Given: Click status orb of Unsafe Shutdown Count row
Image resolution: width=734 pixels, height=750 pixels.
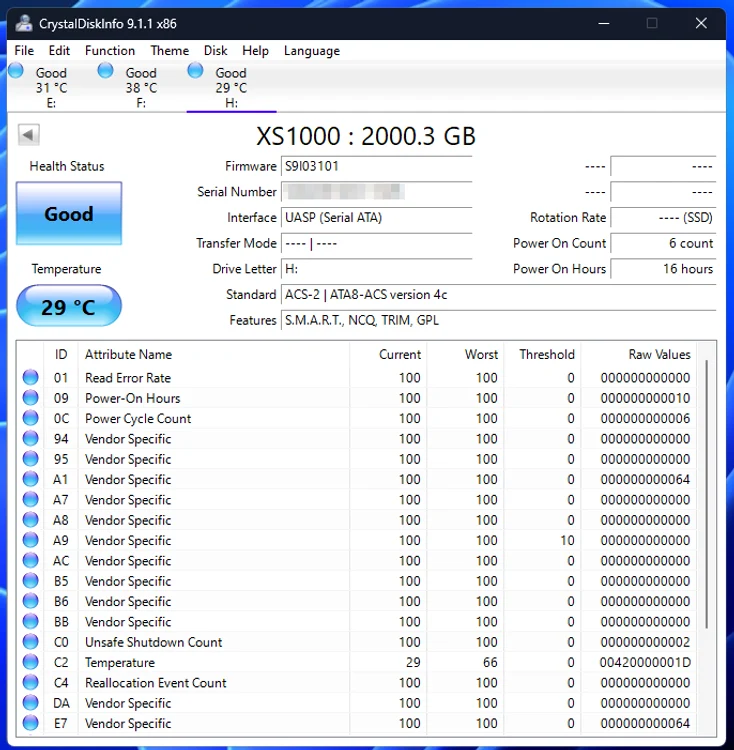Looking at the screenshot, I should pos(31,641).
